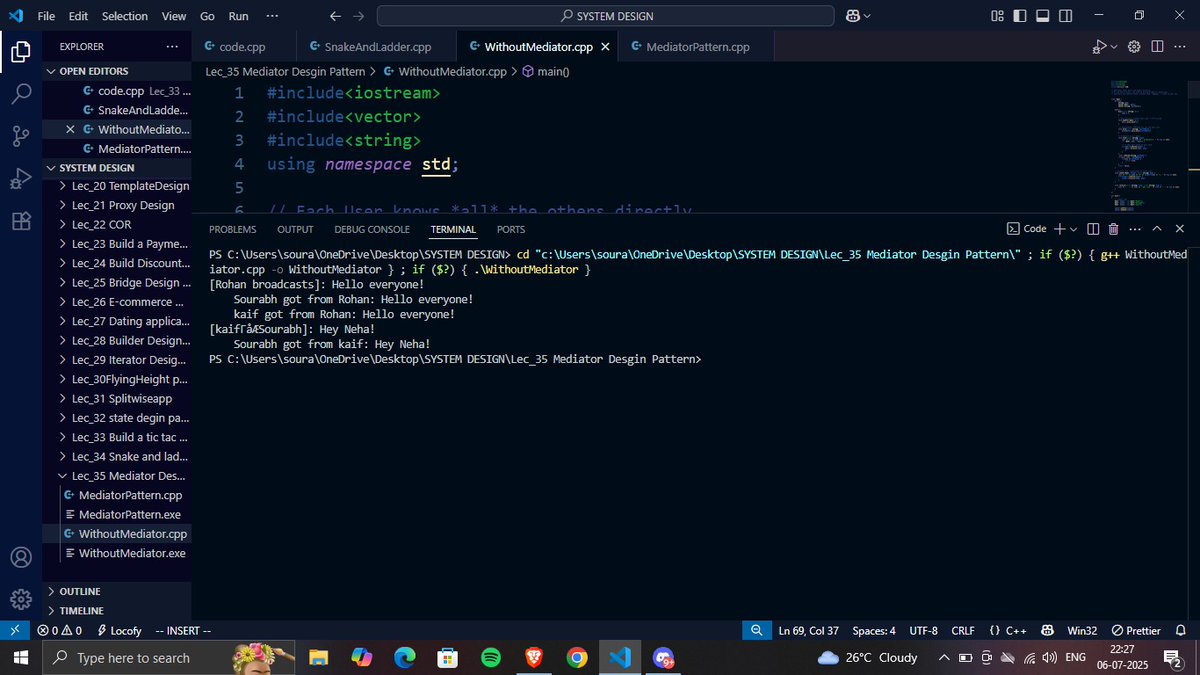The image size is (1200, 675).
Task: Open the Source Control view
Action: pos(20,137)
